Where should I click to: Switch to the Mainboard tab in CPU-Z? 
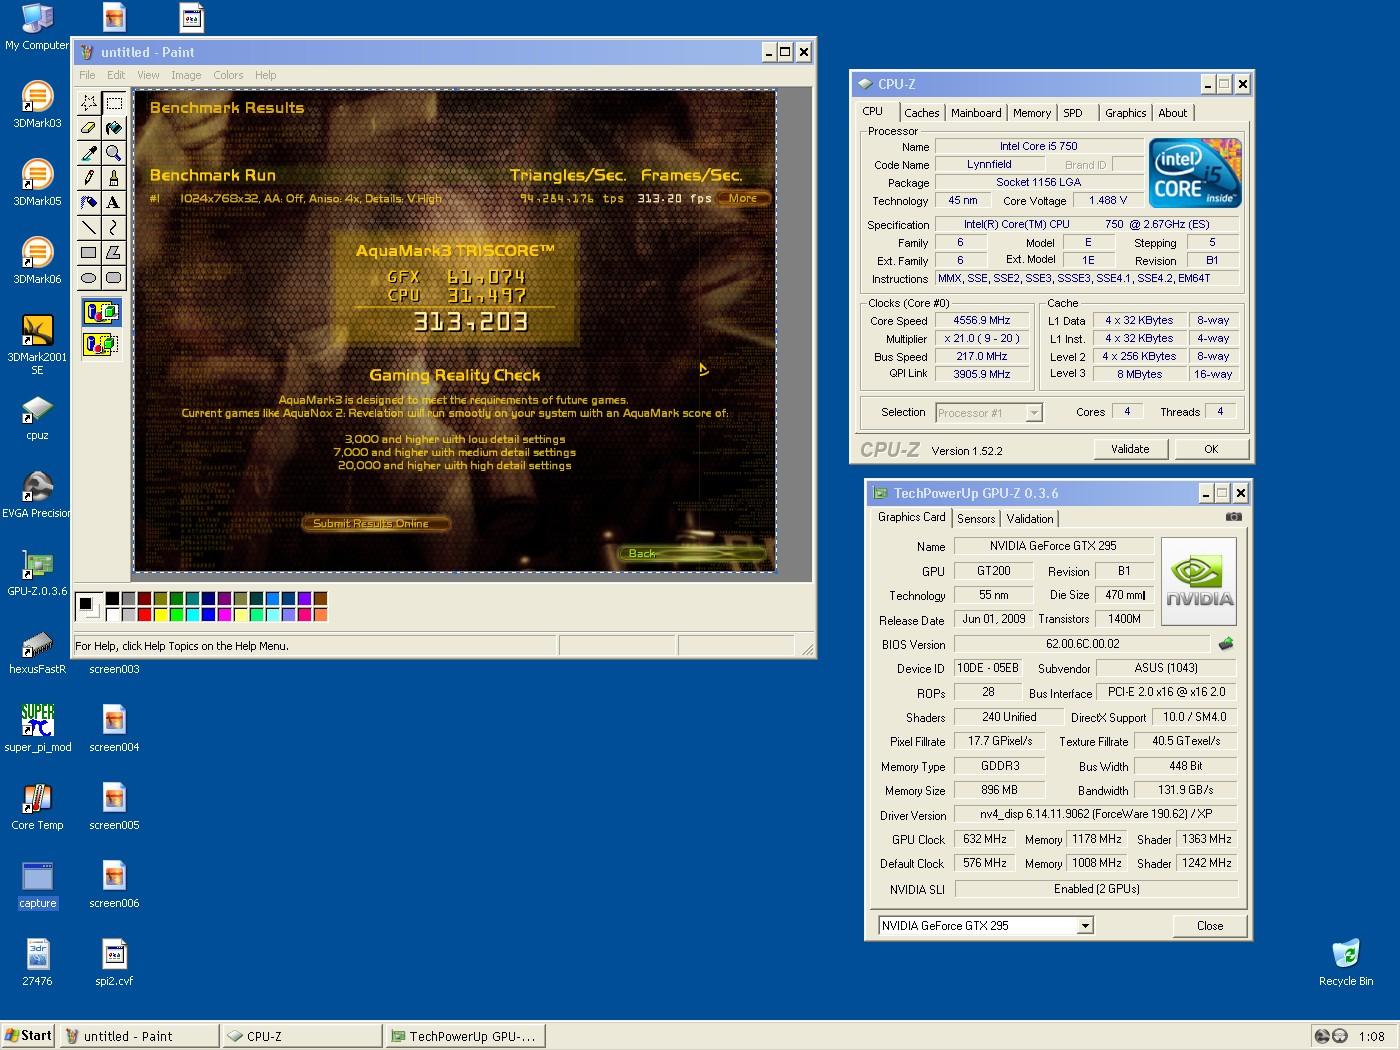click(x=976, y=113)
